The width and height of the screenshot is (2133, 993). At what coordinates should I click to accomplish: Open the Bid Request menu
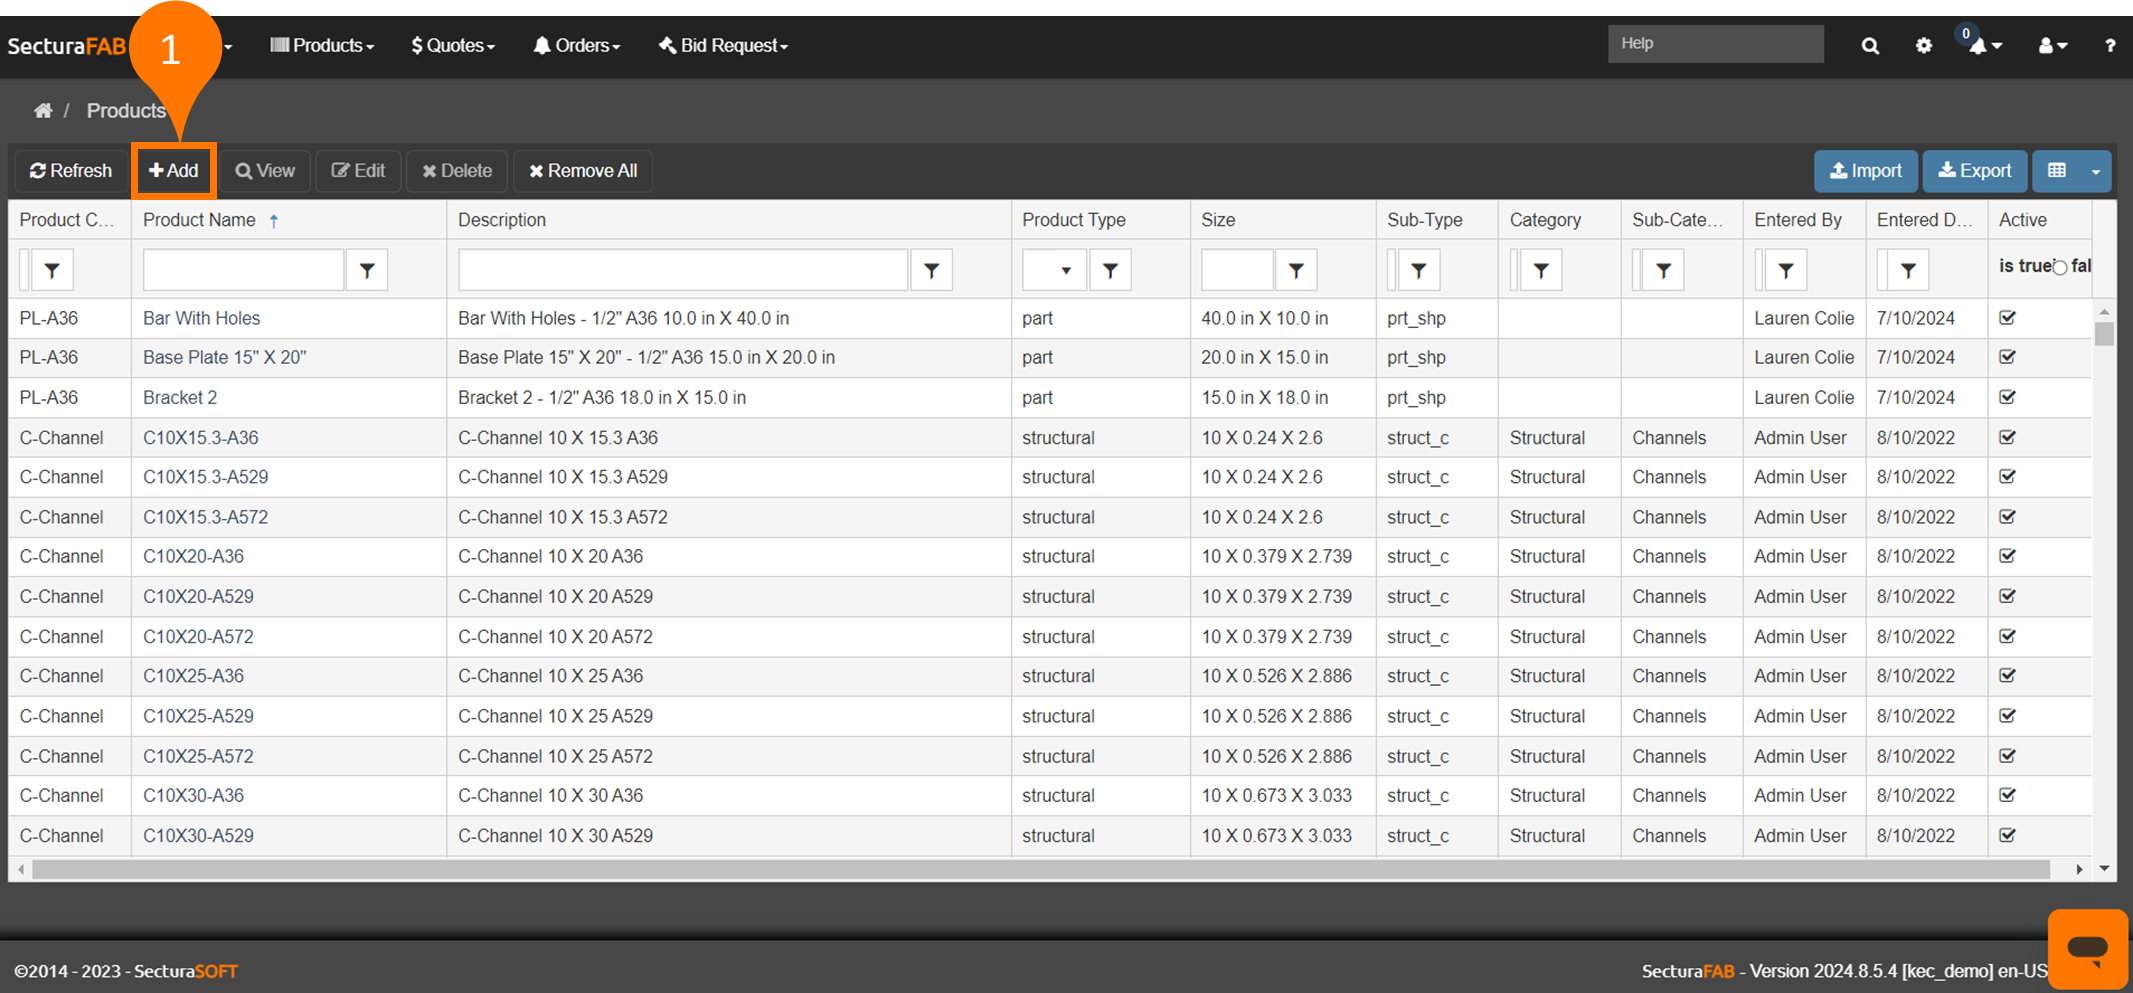click(x=723, y=46)
